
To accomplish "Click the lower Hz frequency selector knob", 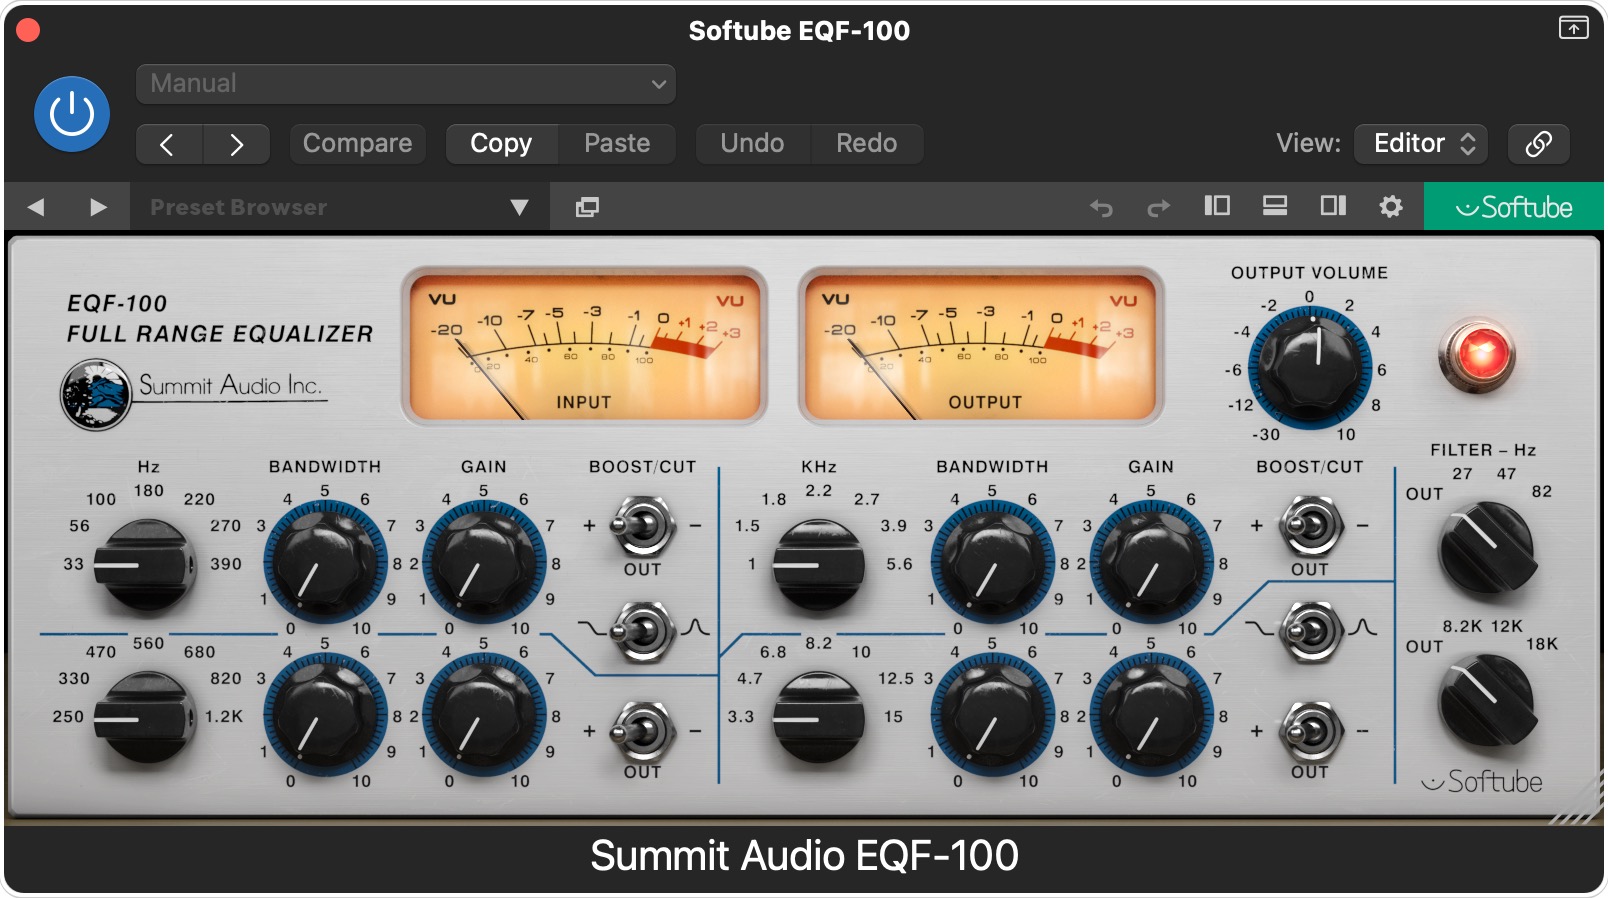I will click(147, 718).
